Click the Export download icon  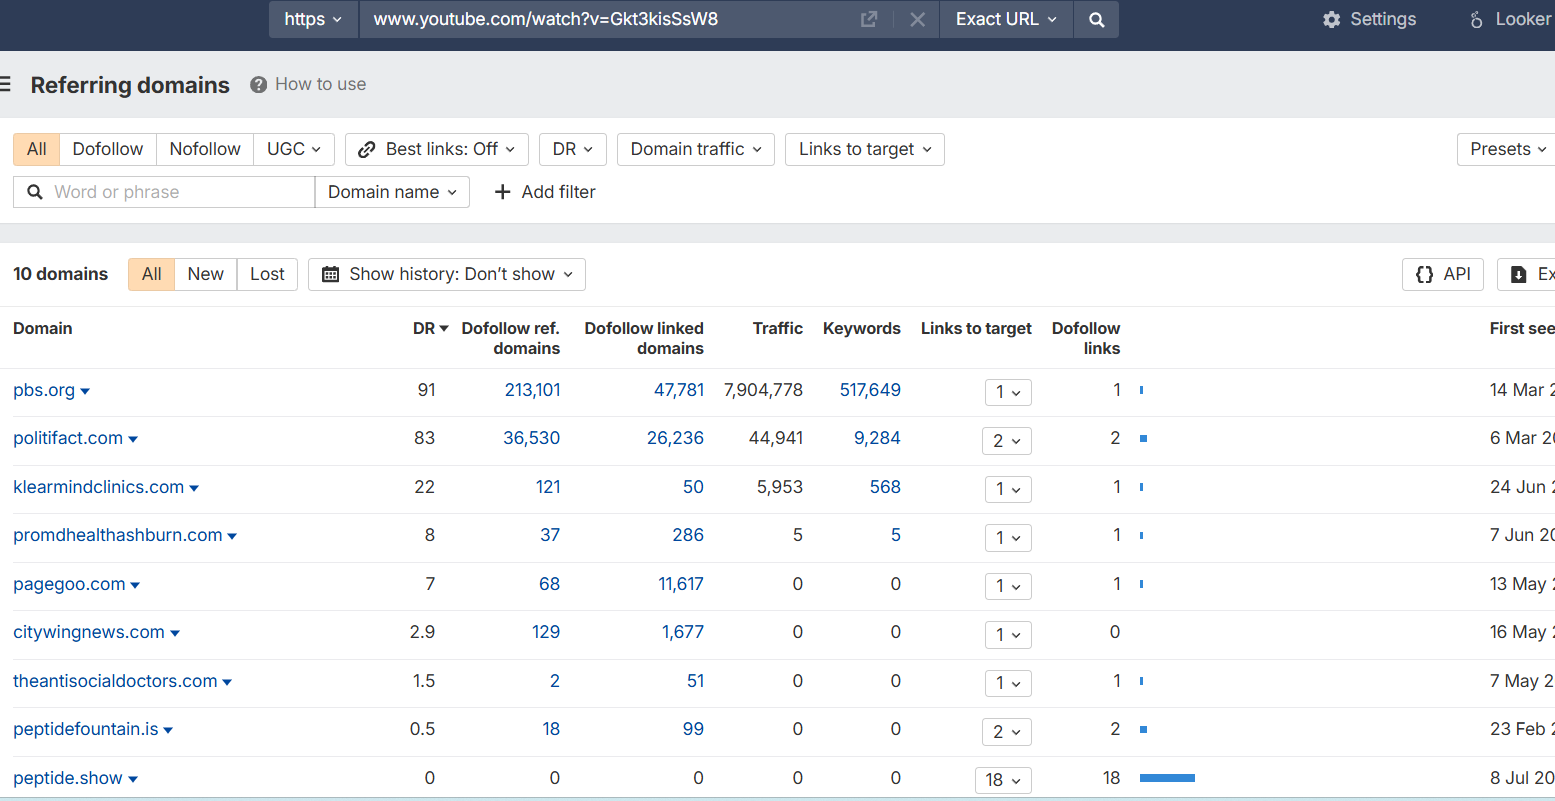(x=1519, y=274)
